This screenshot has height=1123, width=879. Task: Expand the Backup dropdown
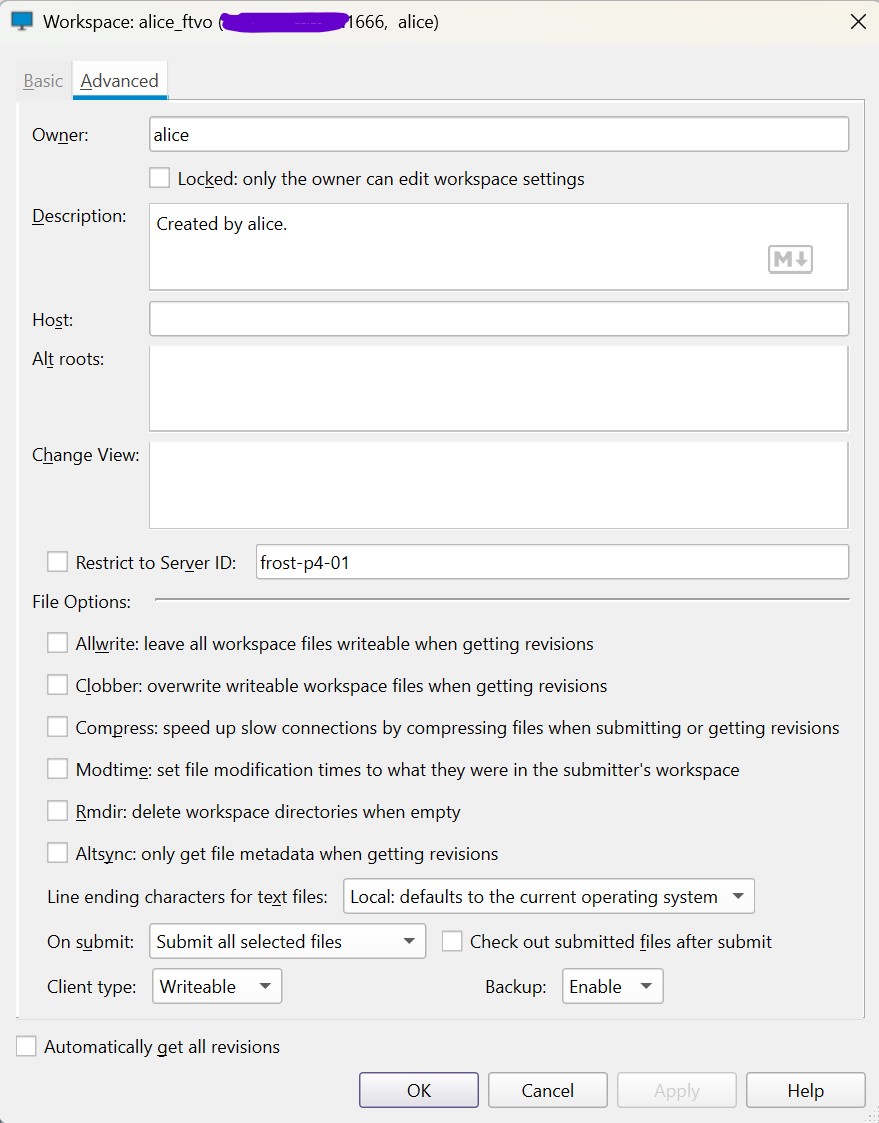[x=612, y=987]
